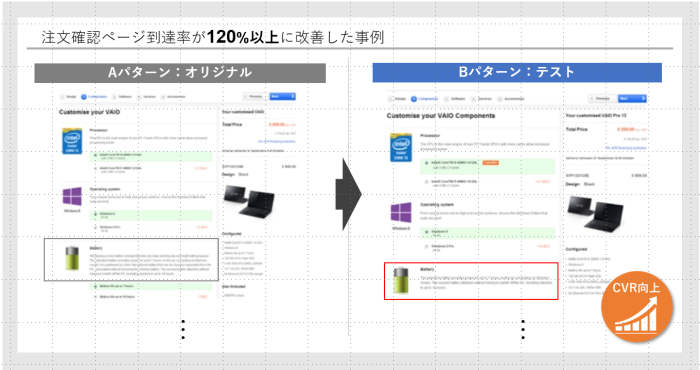Click the Intel processor logo in Pattern A
The height and width of the screenshot is (370, 700).
72,141
